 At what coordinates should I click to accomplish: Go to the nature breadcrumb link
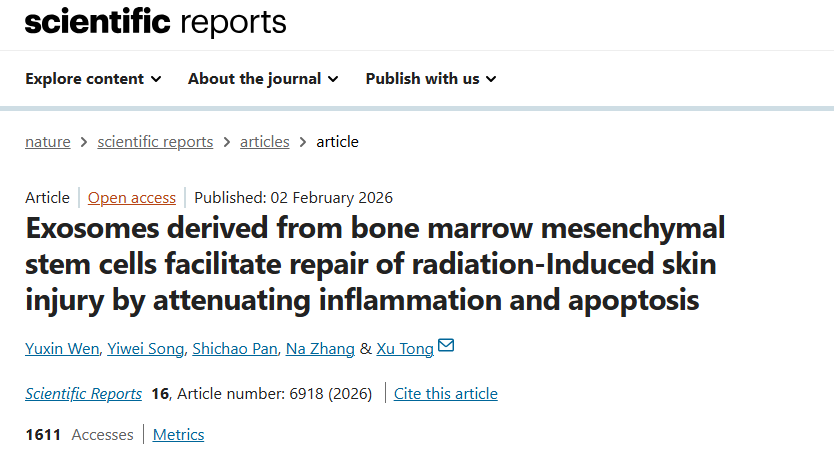48,142
